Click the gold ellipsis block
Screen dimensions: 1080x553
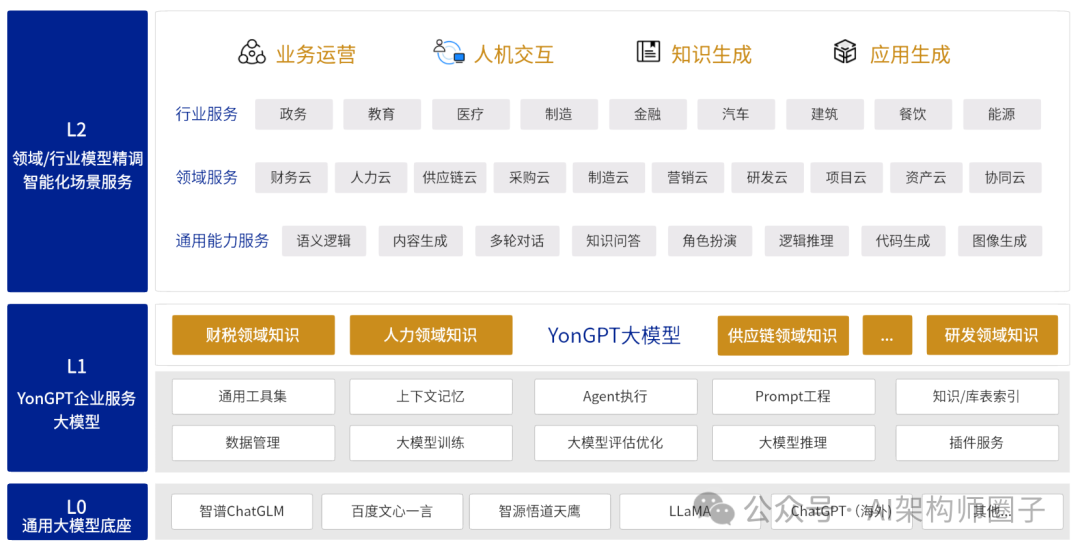[888, 336]
